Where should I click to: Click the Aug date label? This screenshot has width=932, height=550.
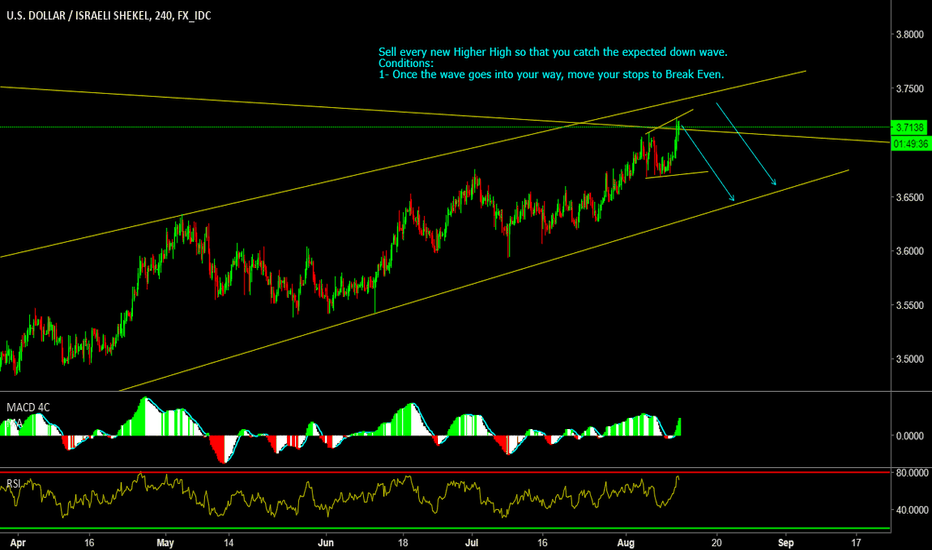[x=626, y=543]
